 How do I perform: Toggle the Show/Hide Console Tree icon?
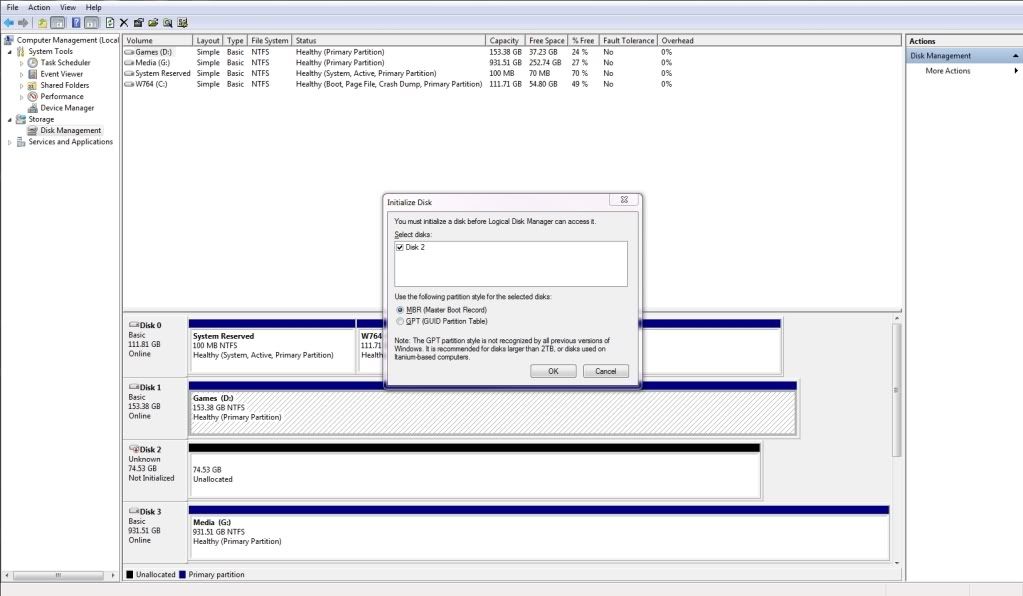58,23
